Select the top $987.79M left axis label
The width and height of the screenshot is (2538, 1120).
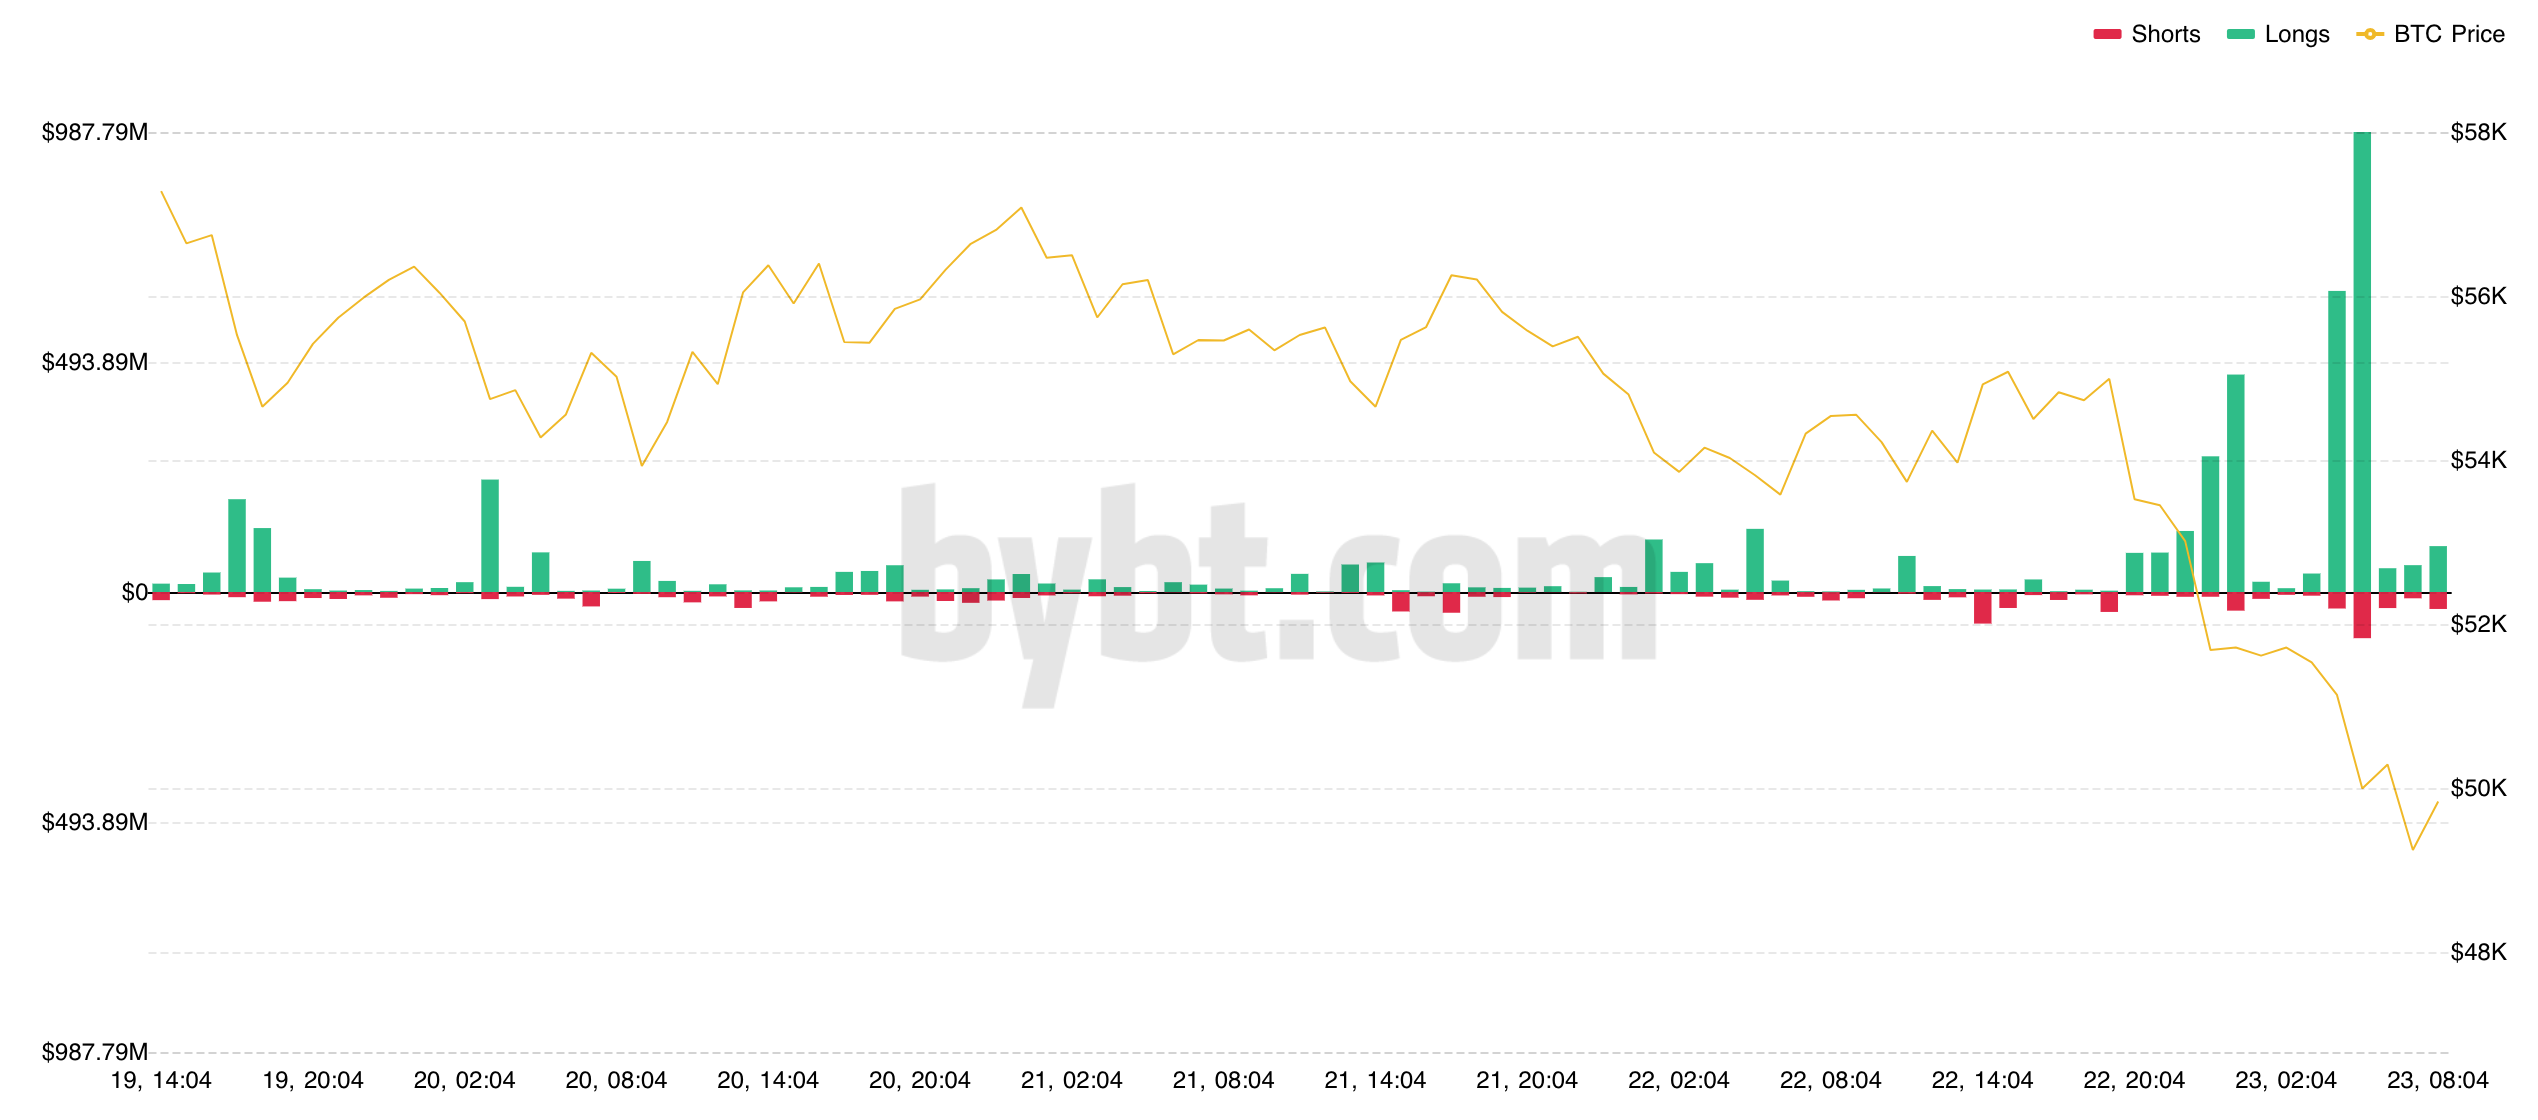point(95,132)
